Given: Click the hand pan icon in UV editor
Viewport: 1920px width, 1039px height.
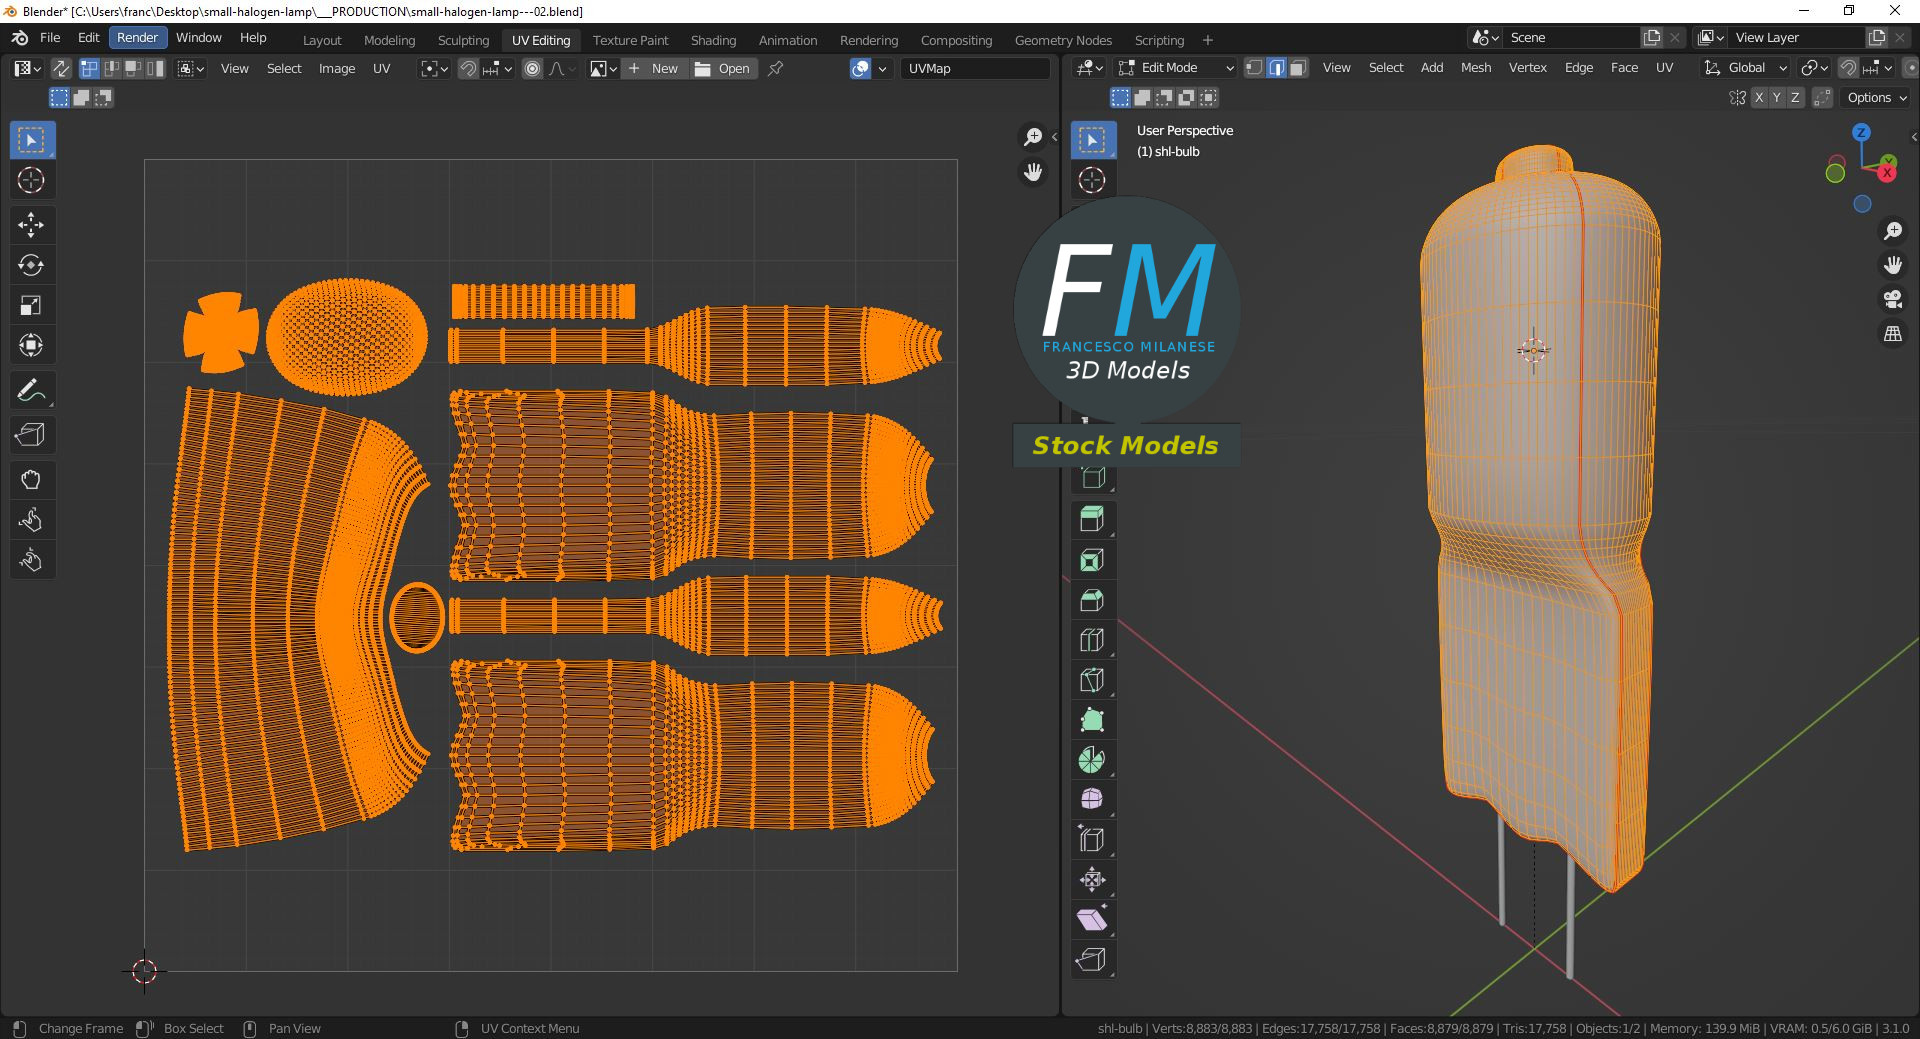Looking at the screenshot, I should 1033,172.
